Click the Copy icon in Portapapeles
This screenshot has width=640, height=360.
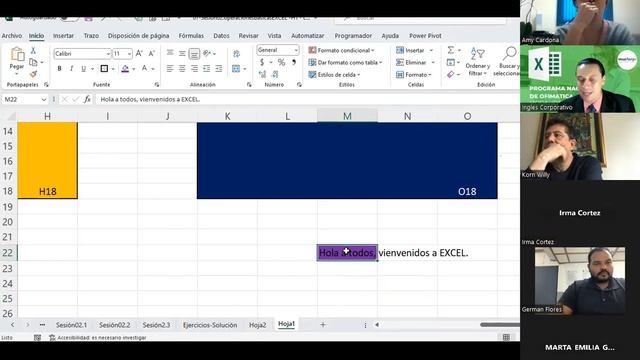pos(33,62)
